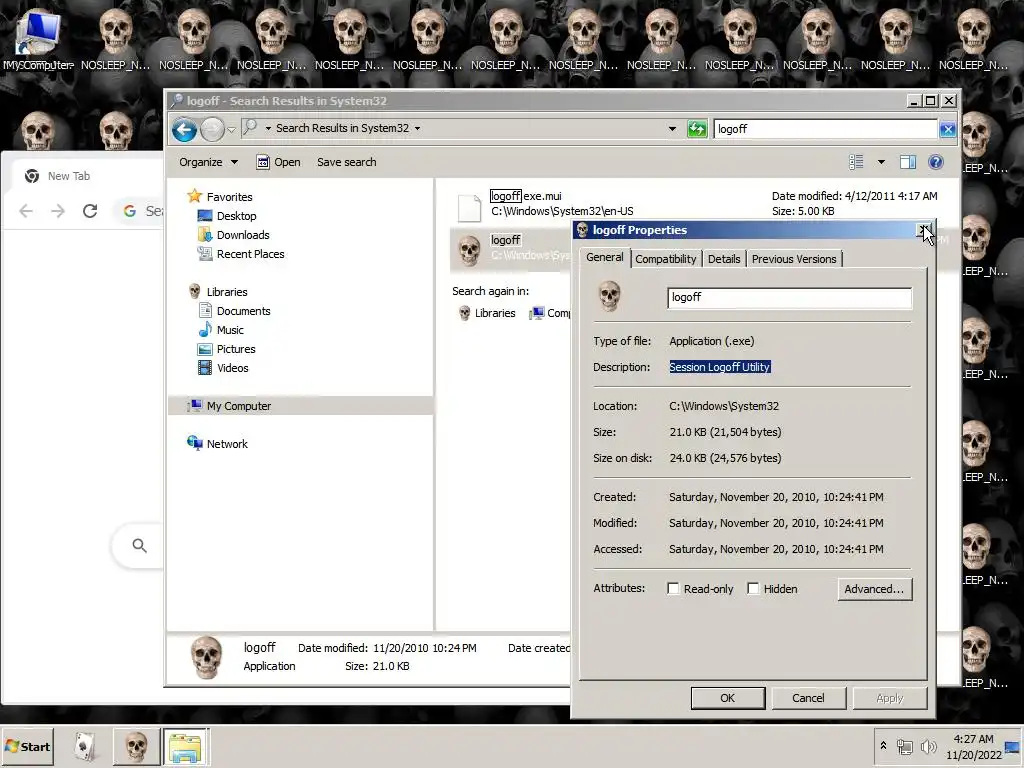1024x768 pixels.
Task: Click Chrome reload icon in New Tab window
Action: coord(90,210)
